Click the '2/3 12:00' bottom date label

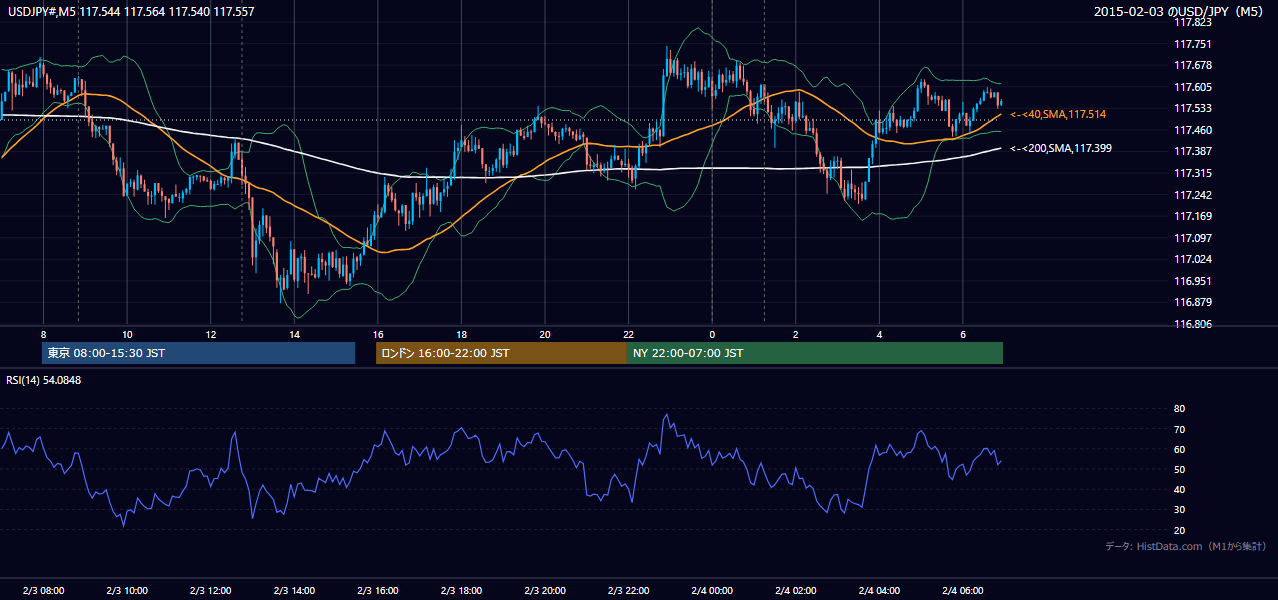click(x=211, y=591)
